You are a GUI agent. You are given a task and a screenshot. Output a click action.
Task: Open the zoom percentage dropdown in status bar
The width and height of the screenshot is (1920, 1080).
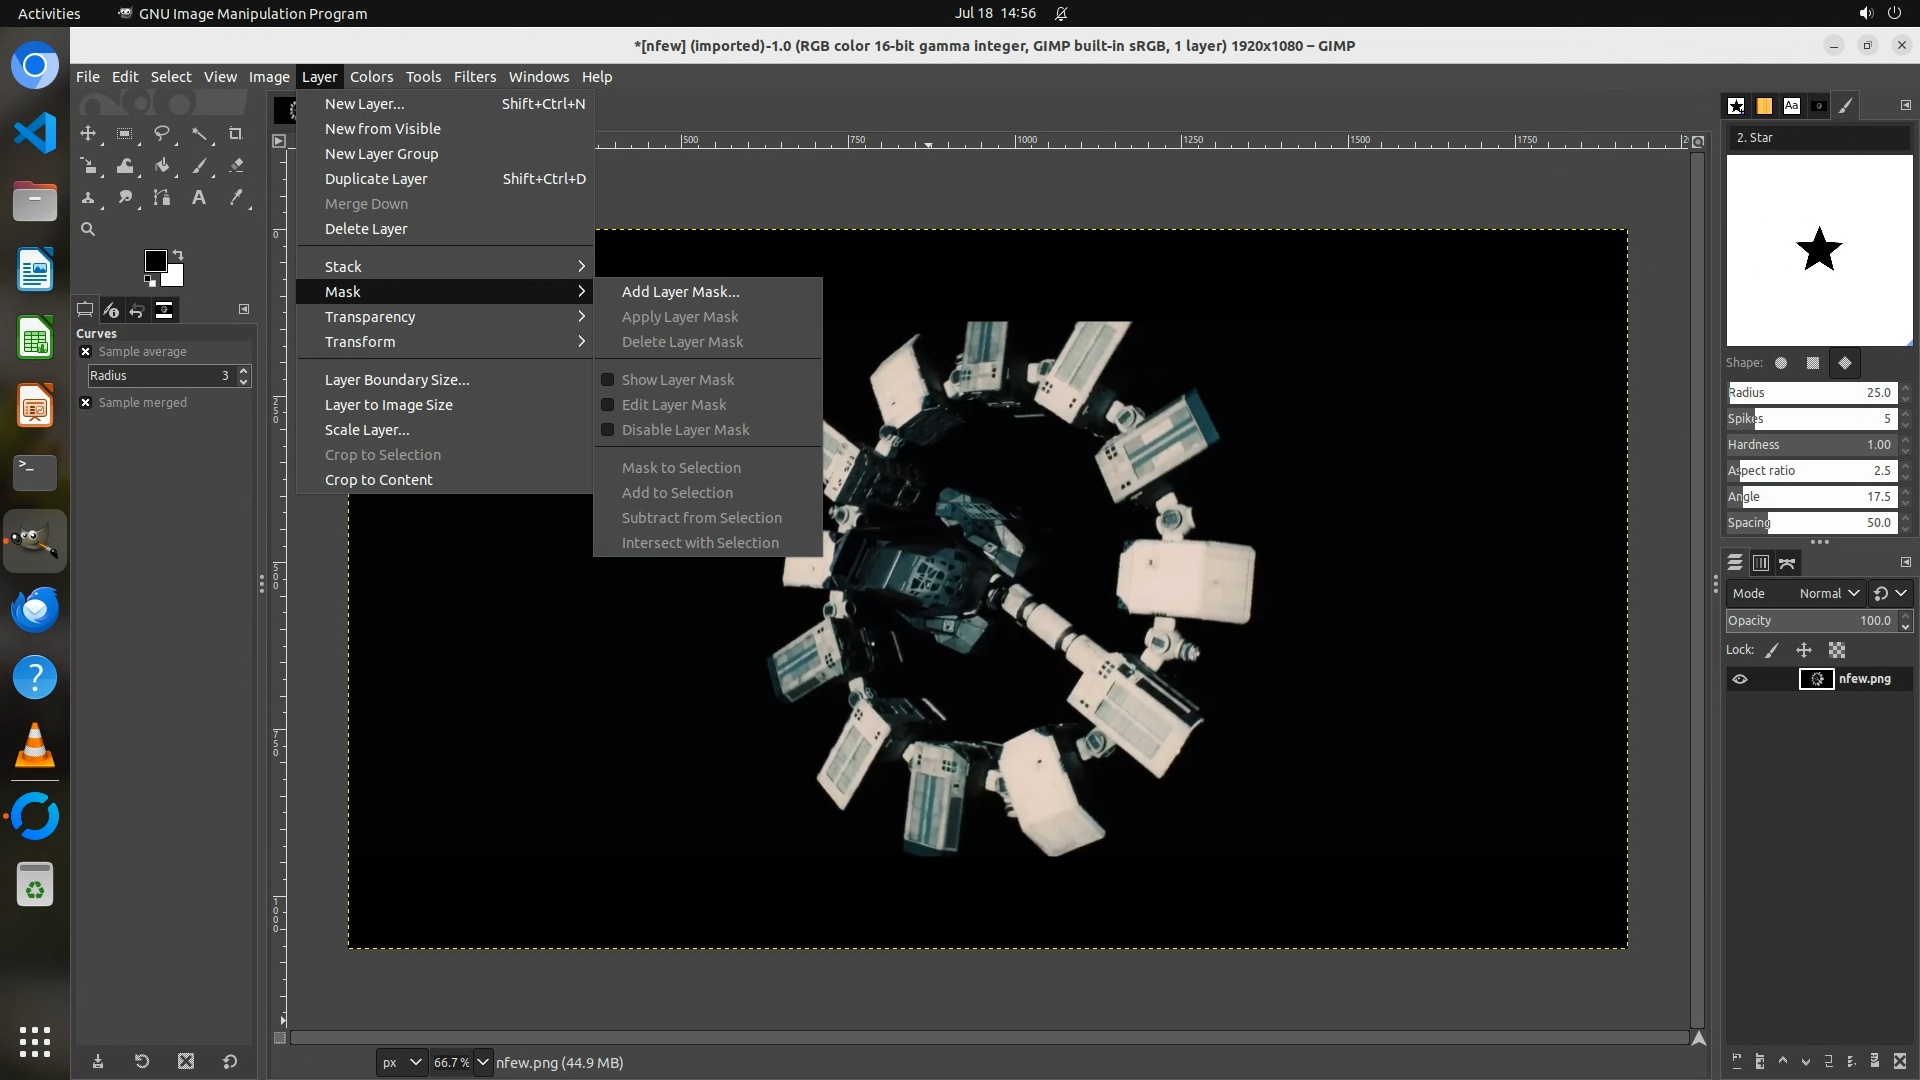483,1062
